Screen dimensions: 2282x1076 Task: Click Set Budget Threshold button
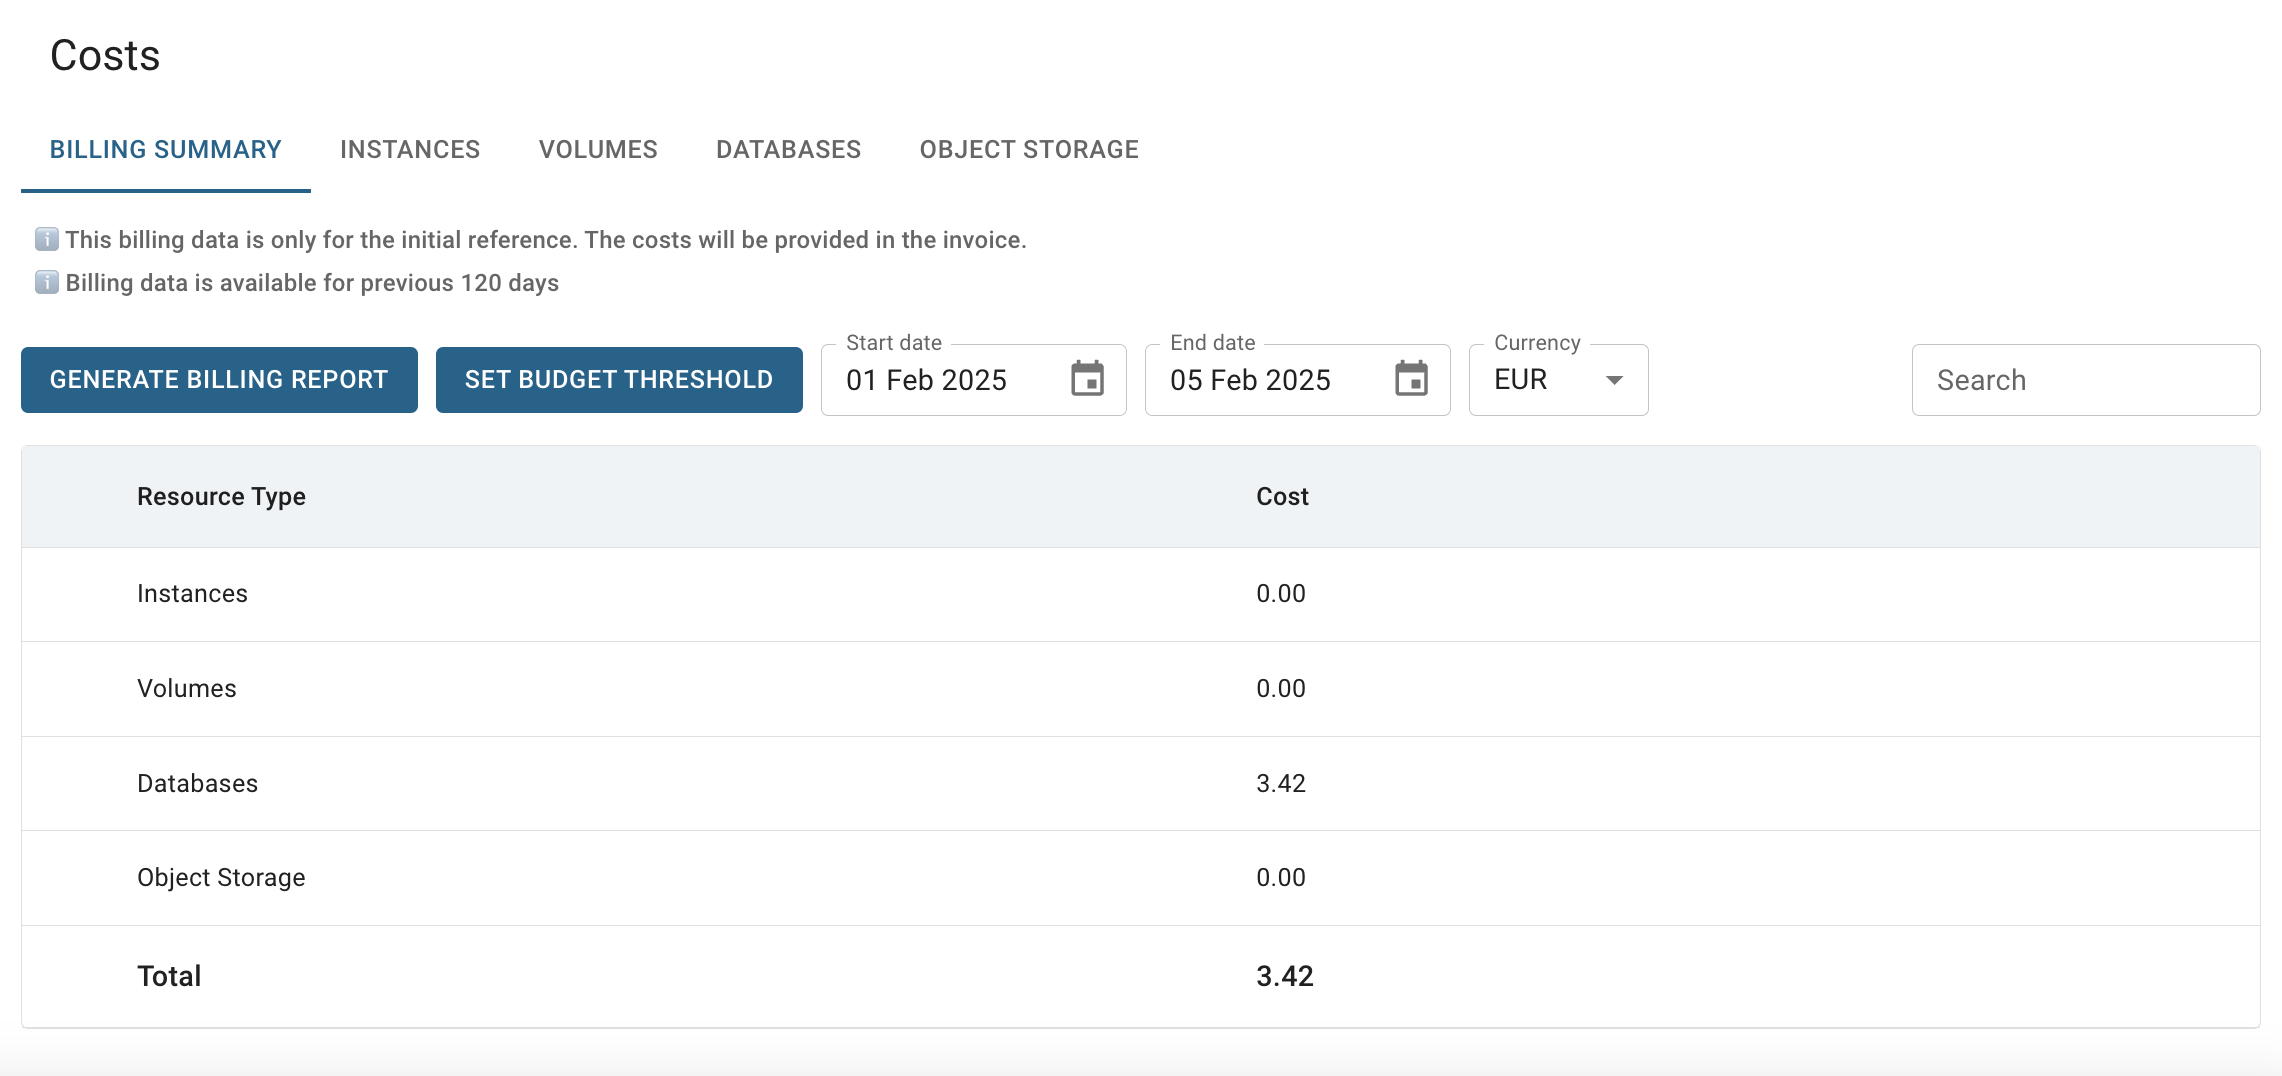tap(619, 380)
